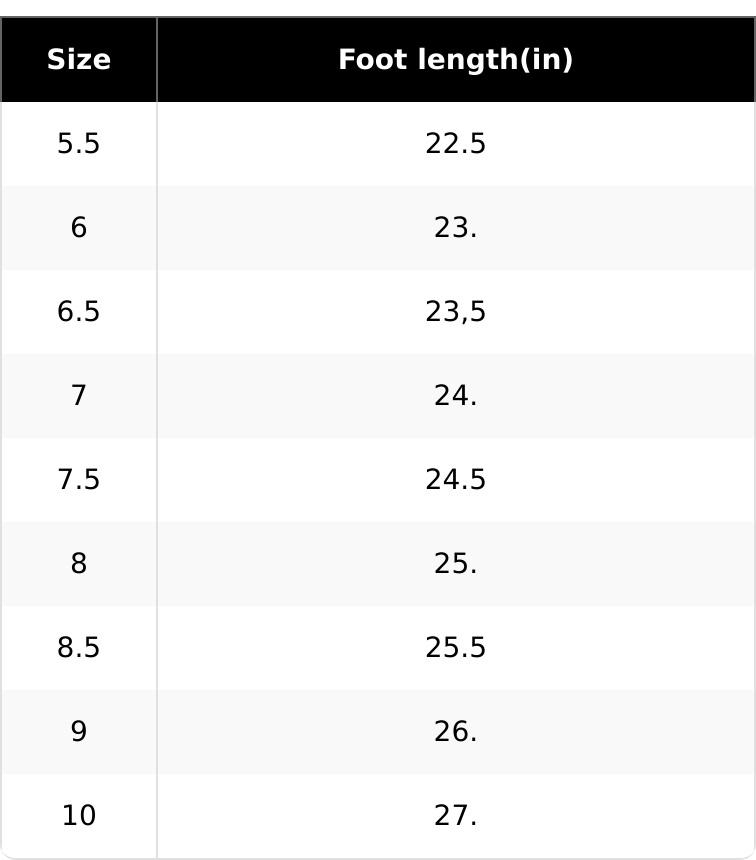Select the 24. foot length value
Screen dimensions: 756x860
pos(455,396)
